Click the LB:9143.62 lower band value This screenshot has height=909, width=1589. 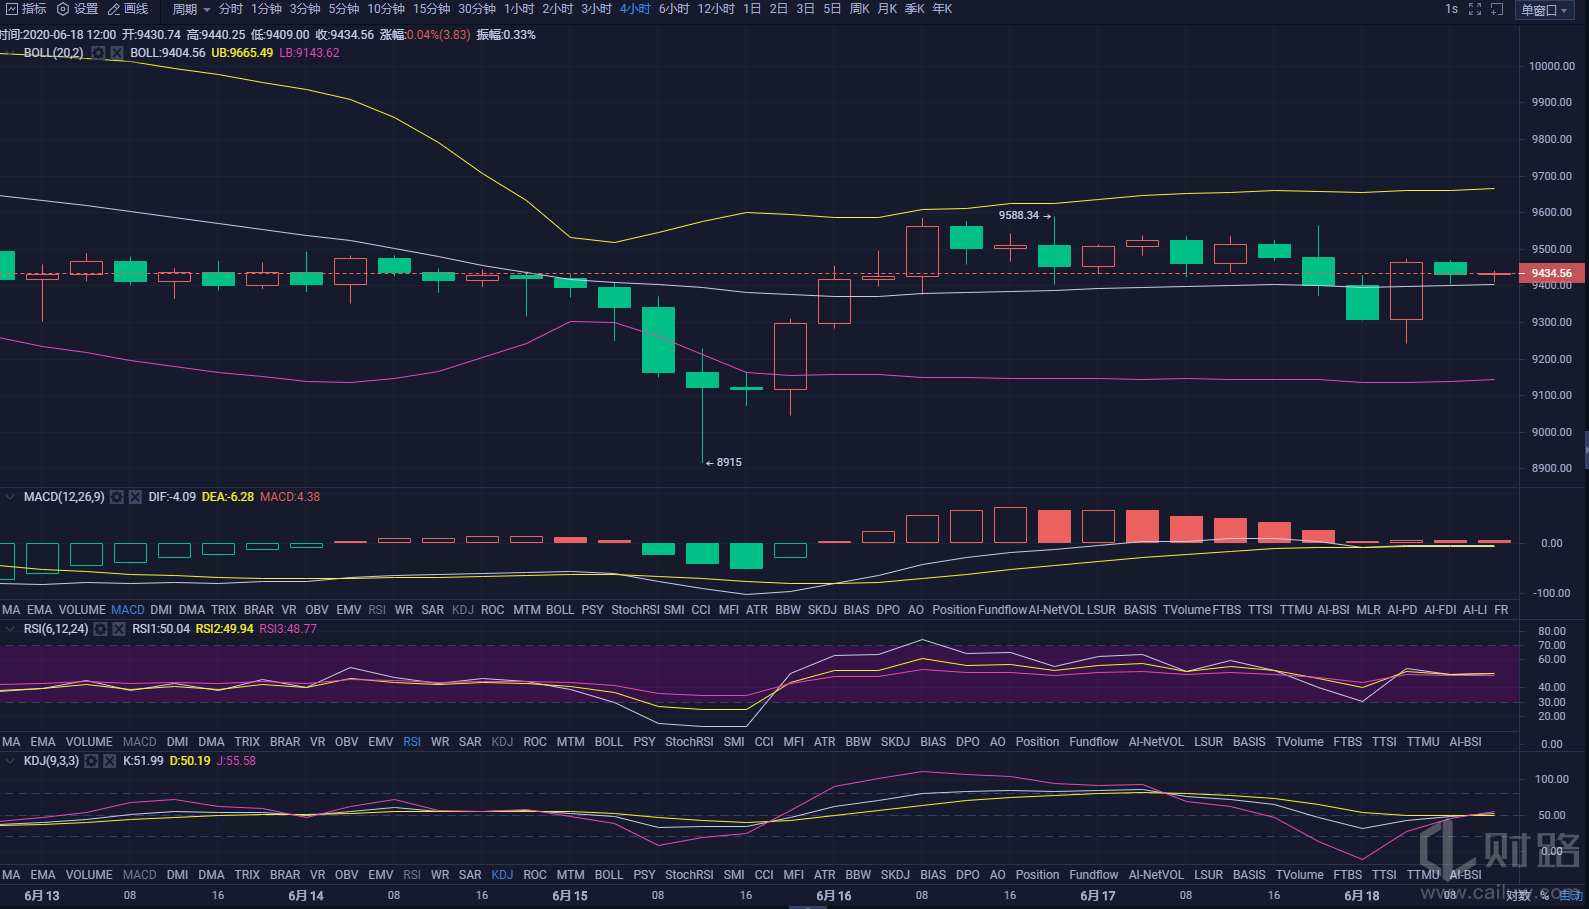(309, 53)
